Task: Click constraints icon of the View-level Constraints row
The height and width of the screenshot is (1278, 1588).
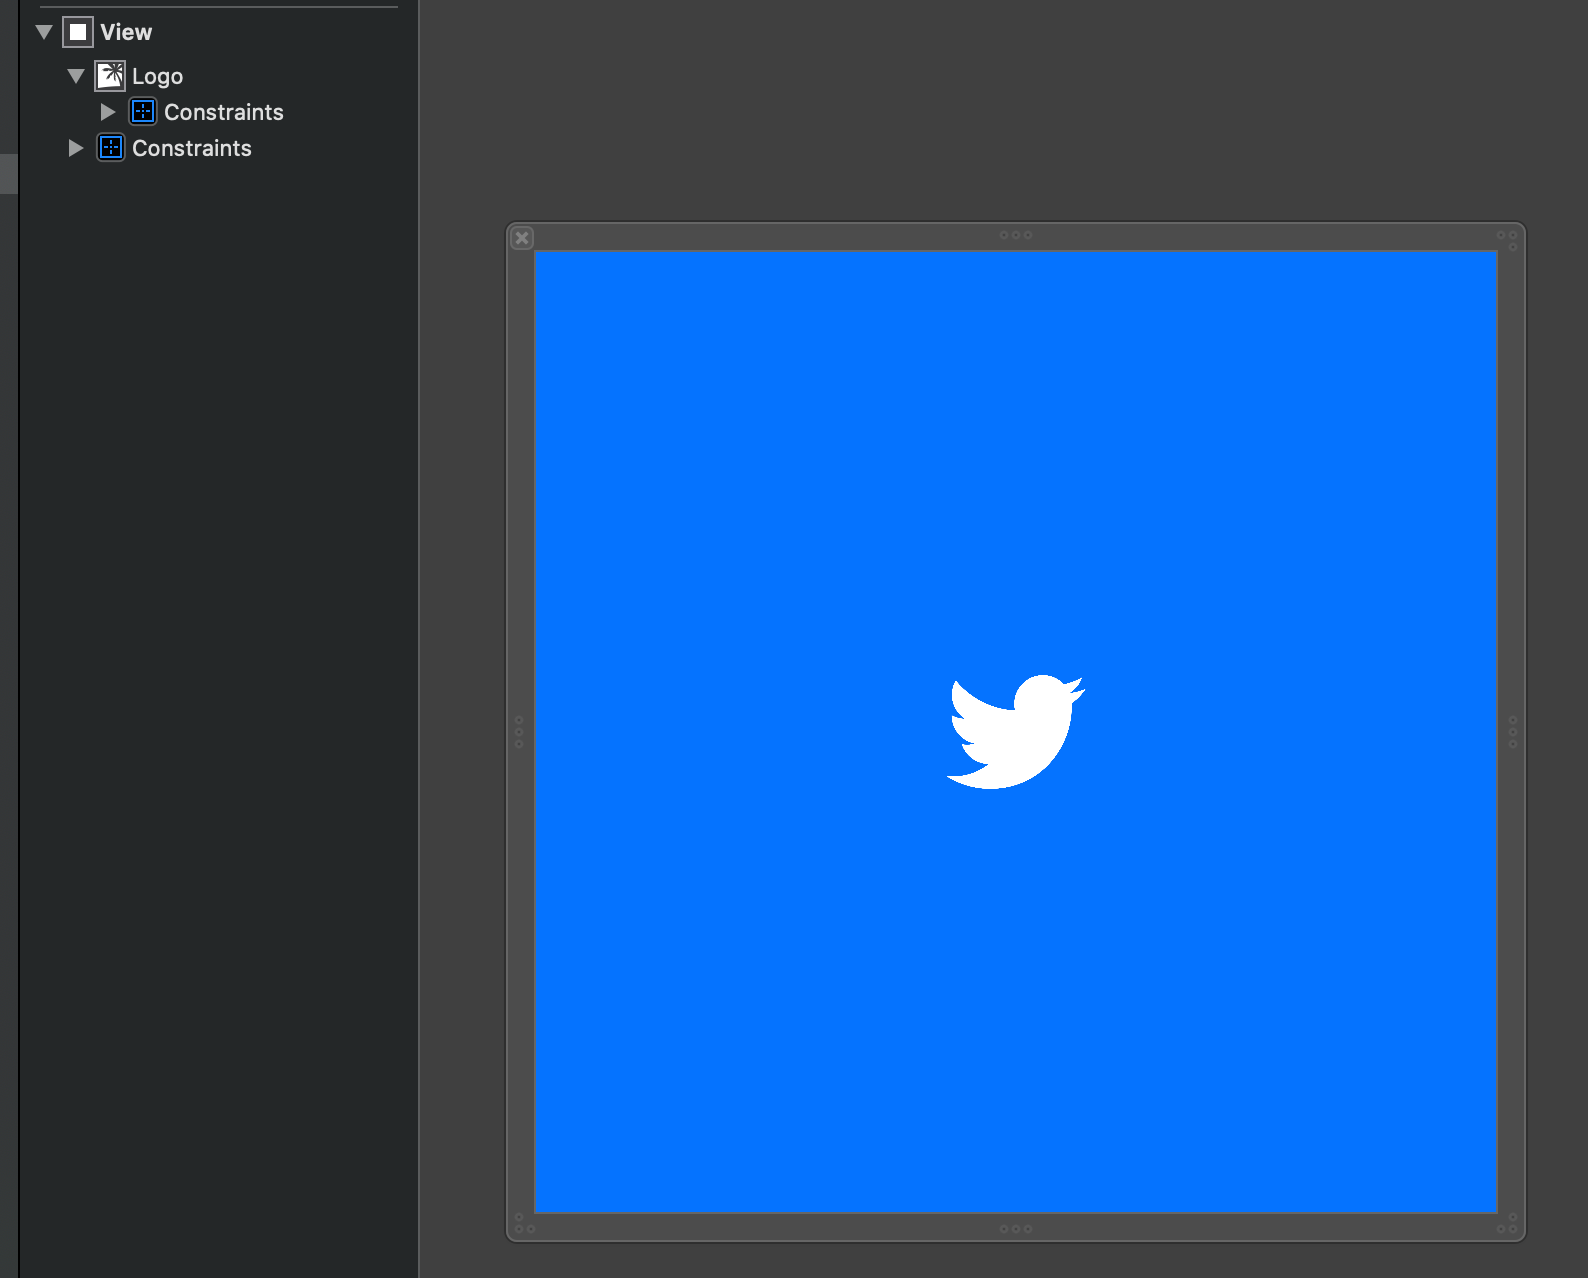Action: point(111,148)
